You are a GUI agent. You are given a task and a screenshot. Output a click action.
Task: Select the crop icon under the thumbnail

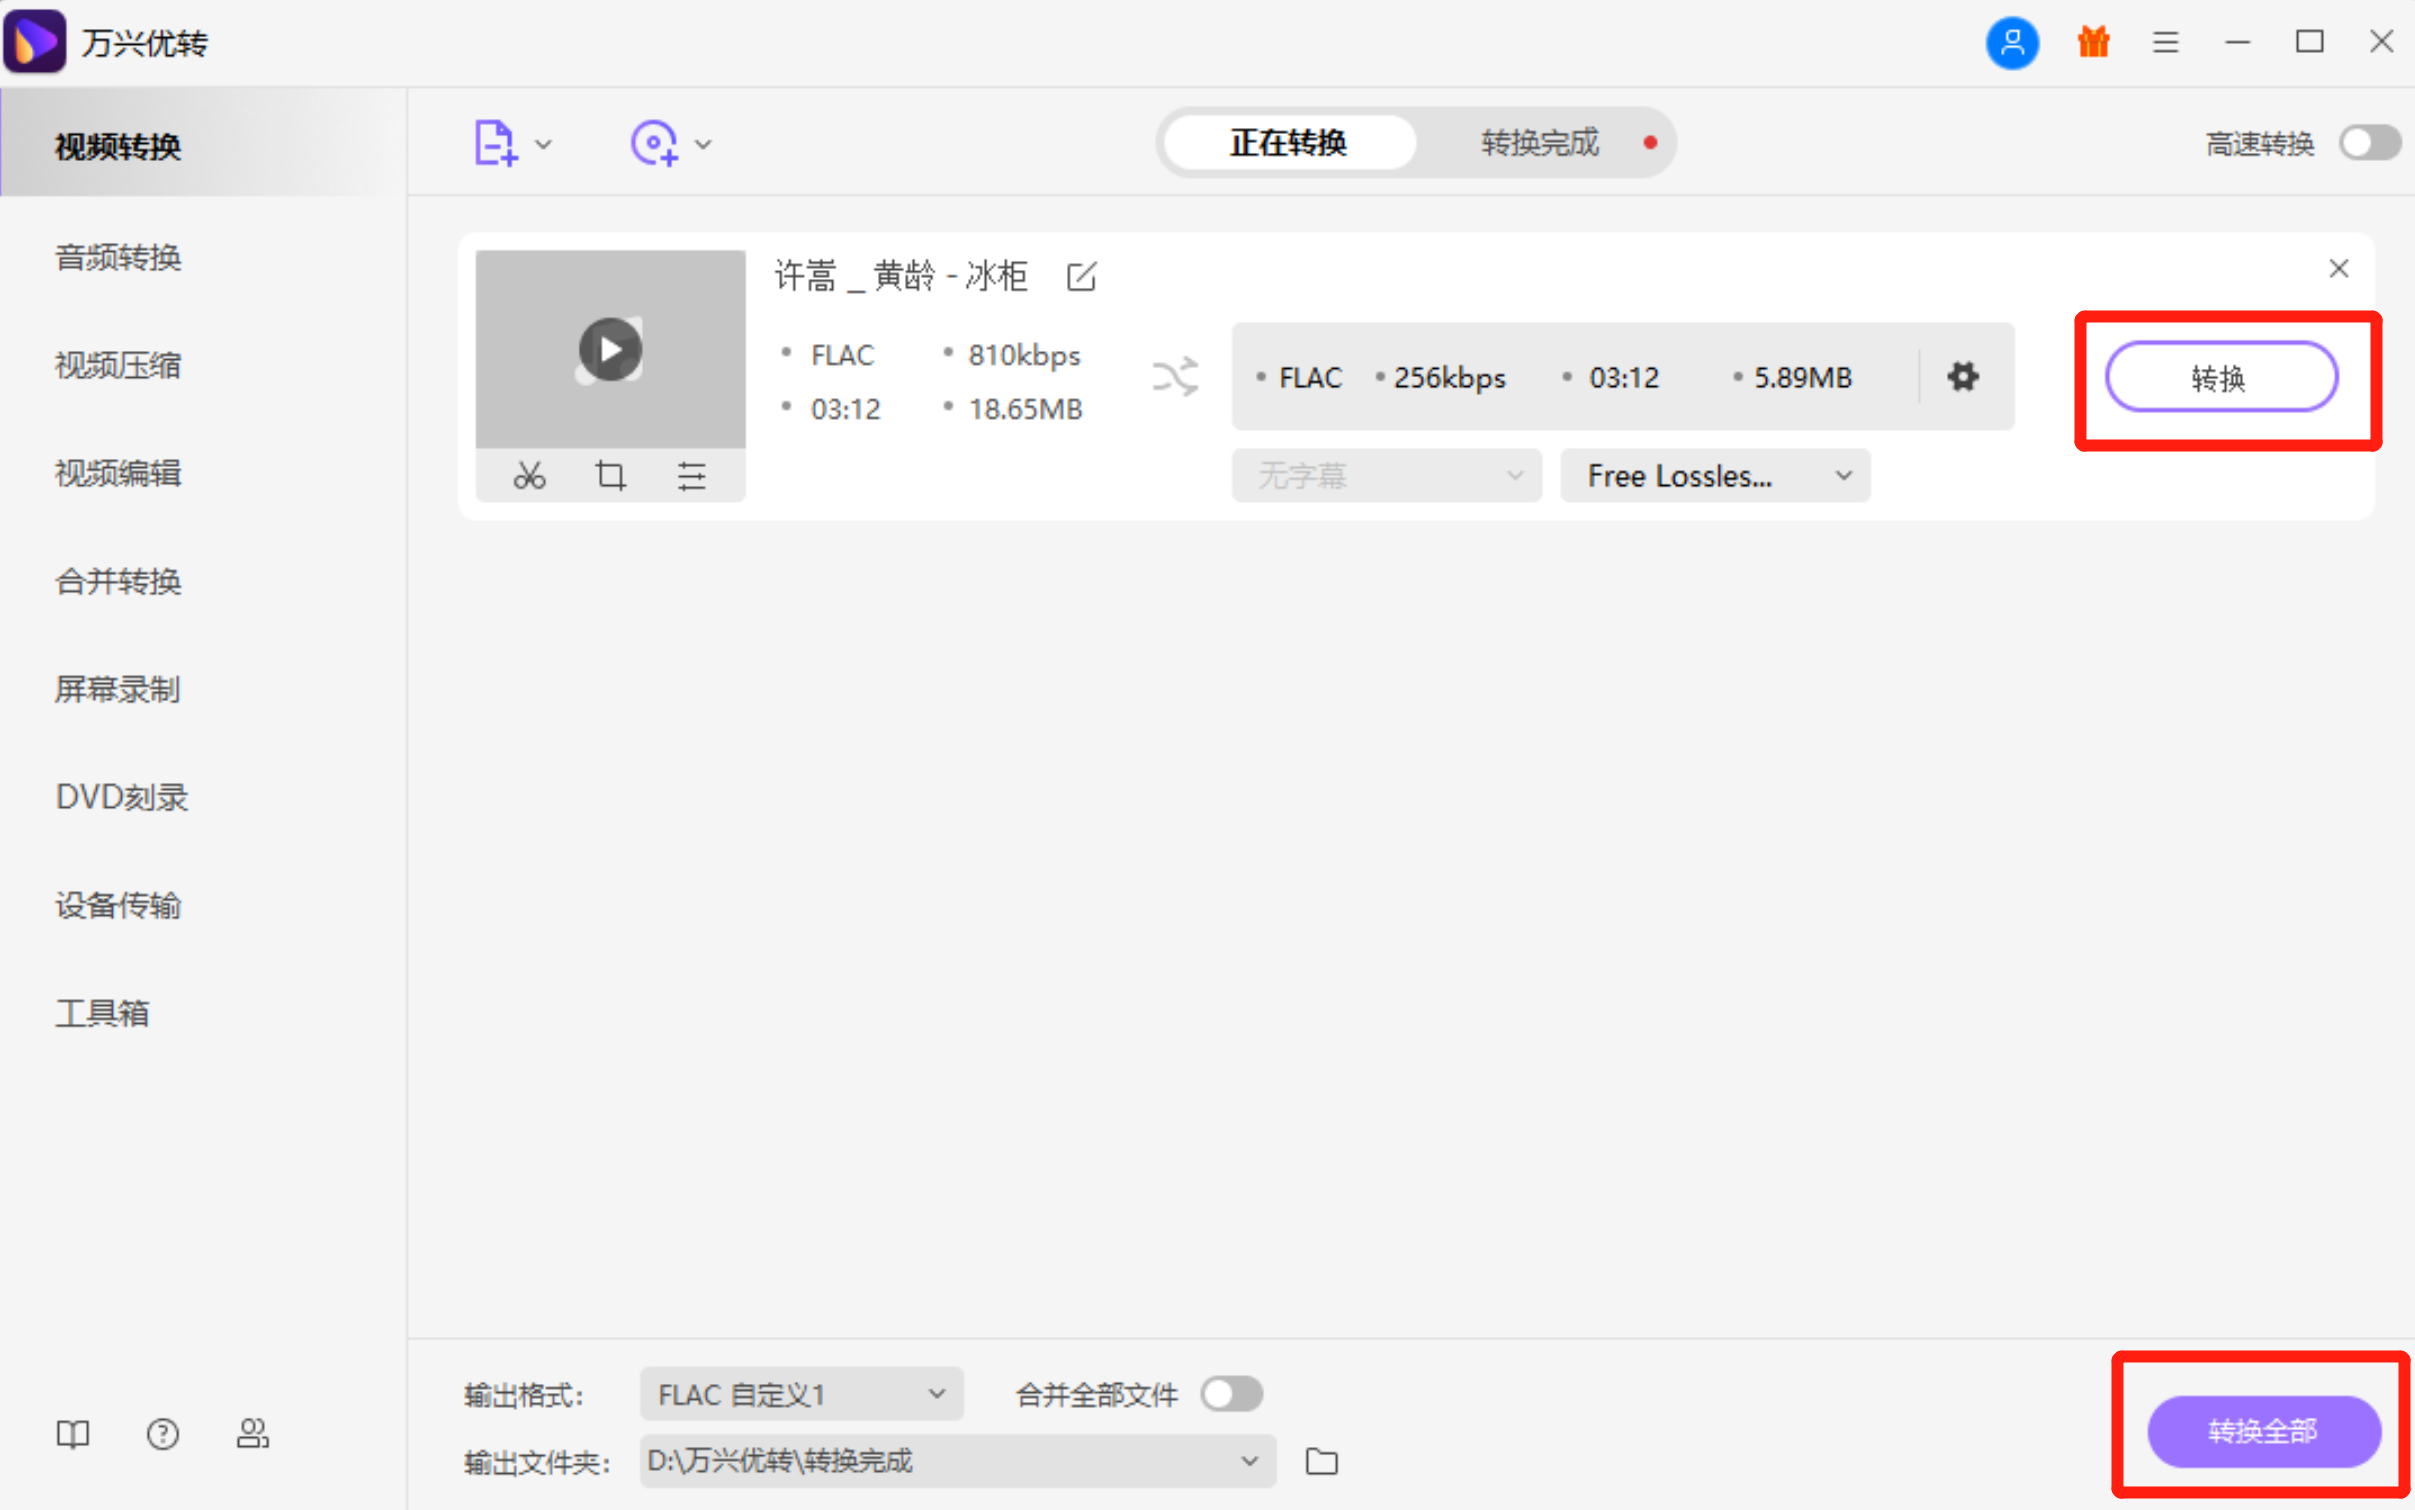click(610, 475)
